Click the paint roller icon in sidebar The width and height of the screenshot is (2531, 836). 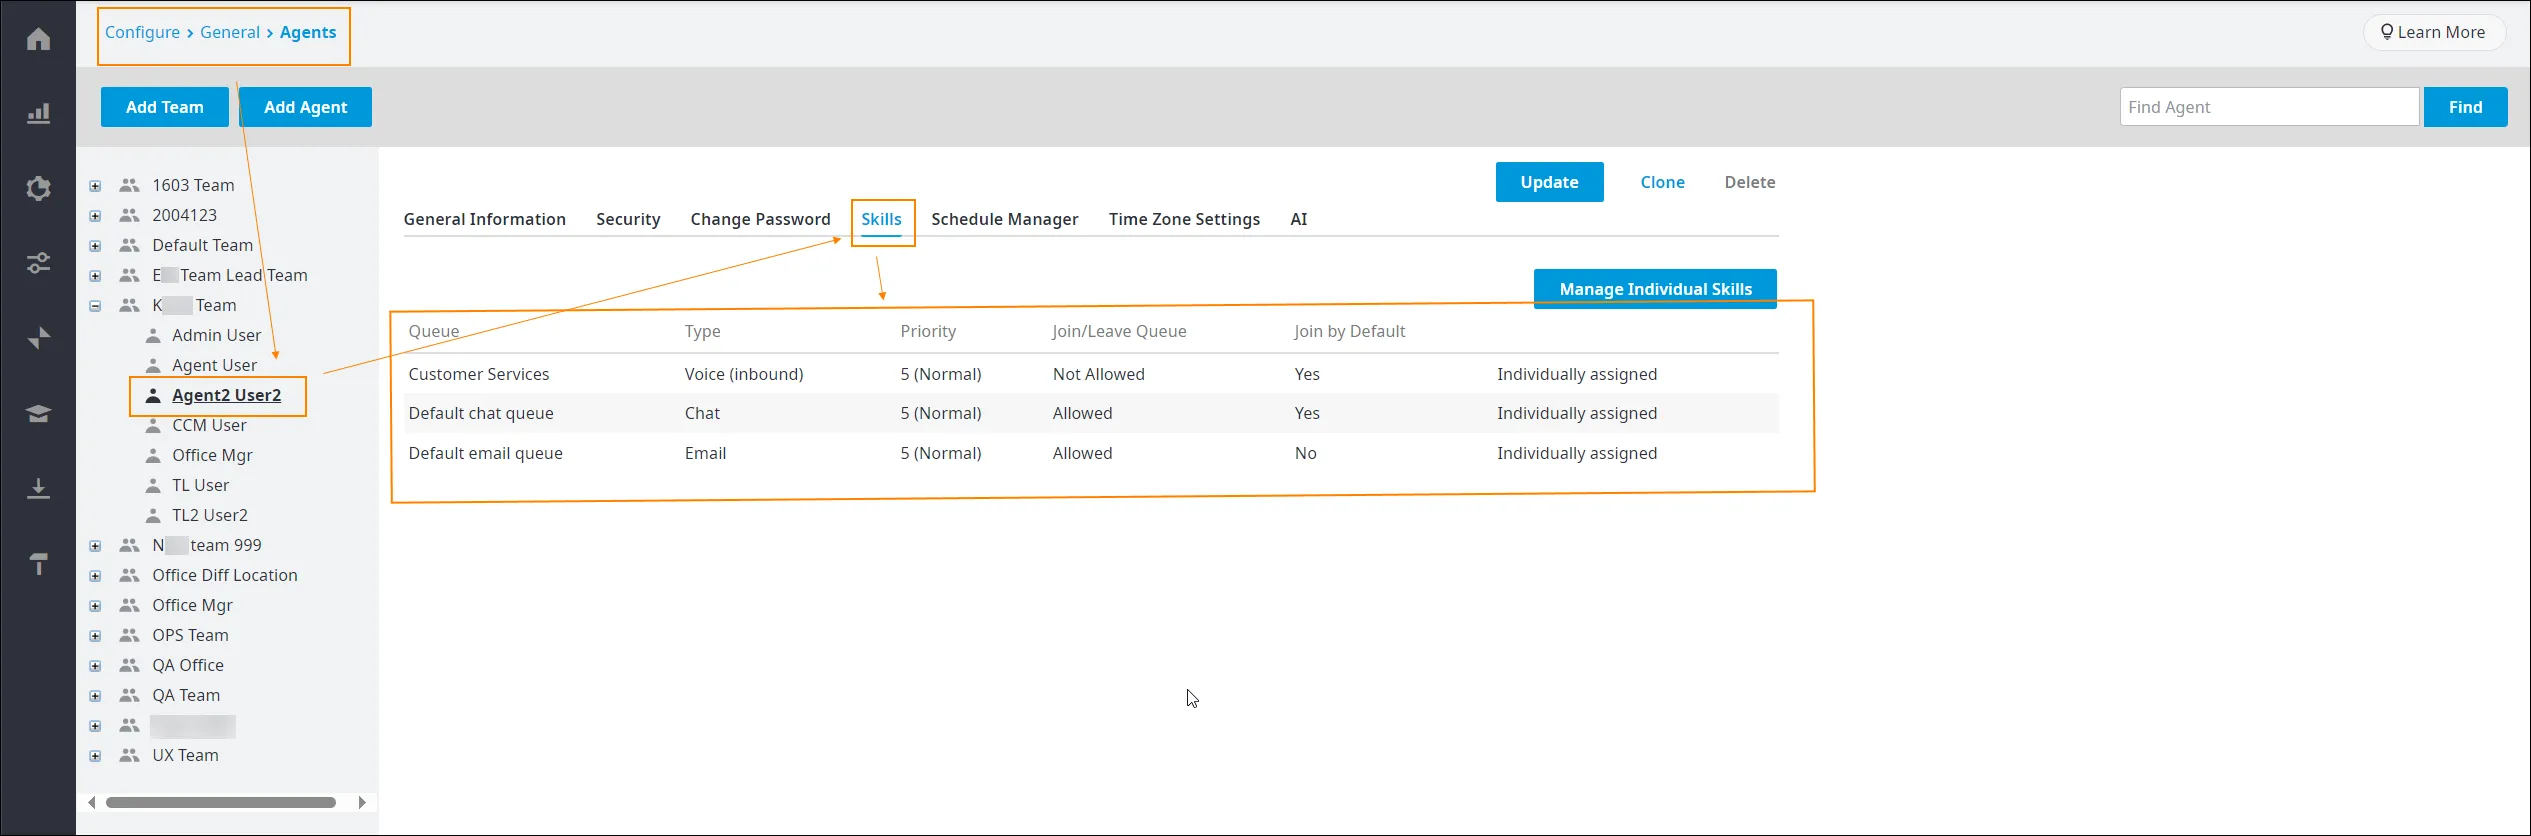point(38,564)
